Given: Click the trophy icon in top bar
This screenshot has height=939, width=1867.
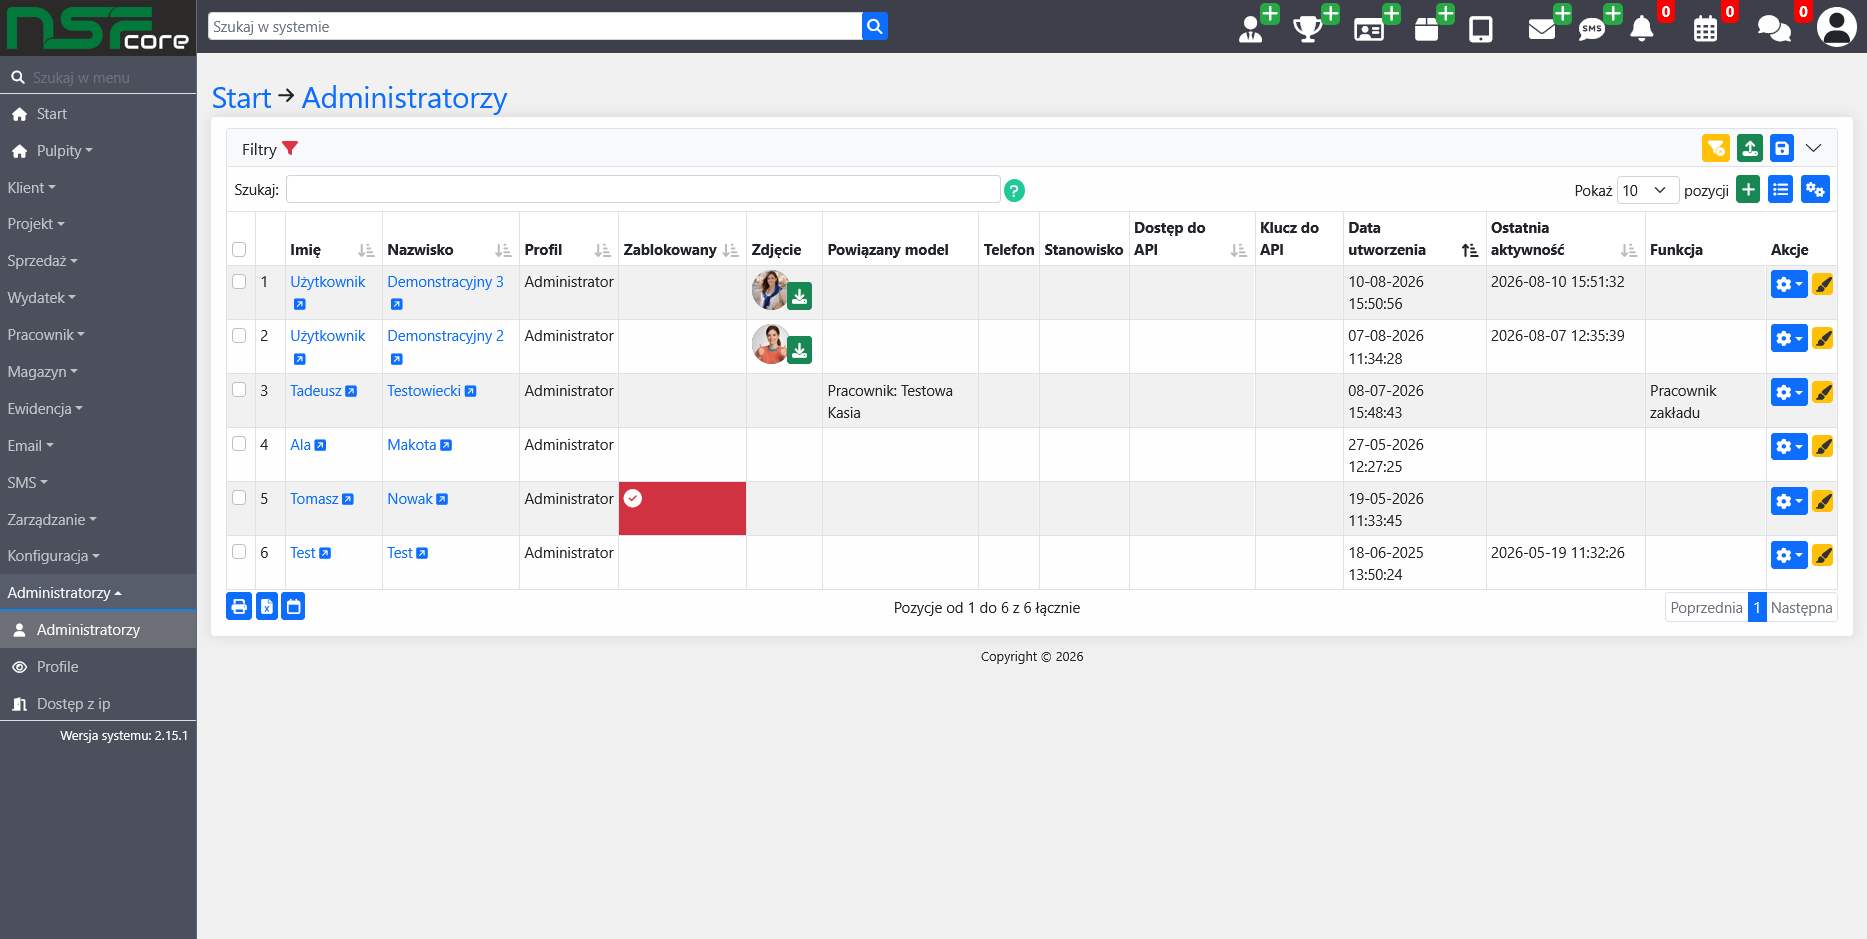Looking at the screenshot, I should click(x=1308, y=28).
